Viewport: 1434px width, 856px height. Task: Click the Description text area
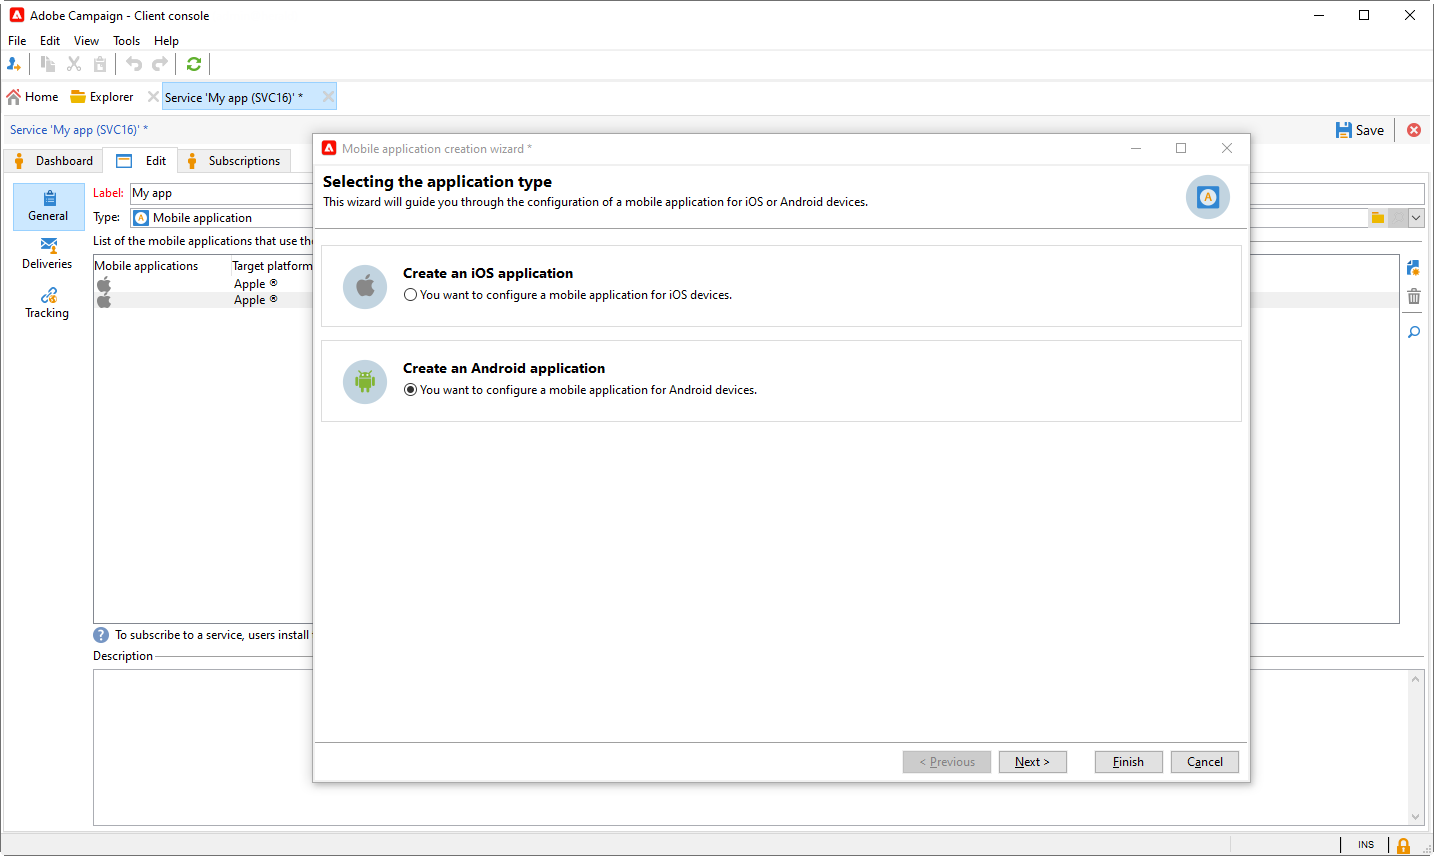750,748
